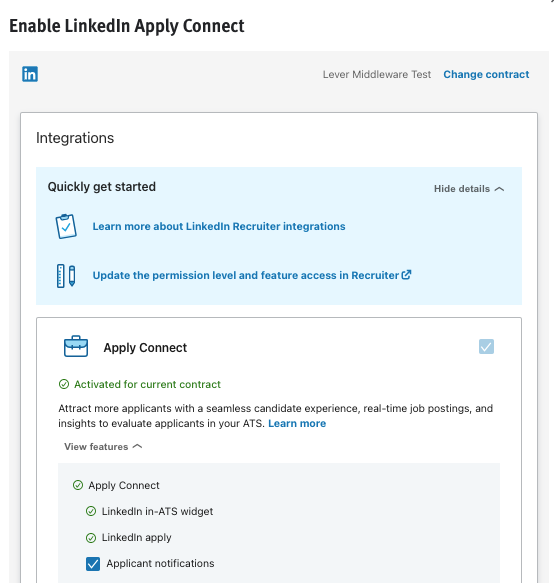Collapse the View features list

(x=103, y=447)
